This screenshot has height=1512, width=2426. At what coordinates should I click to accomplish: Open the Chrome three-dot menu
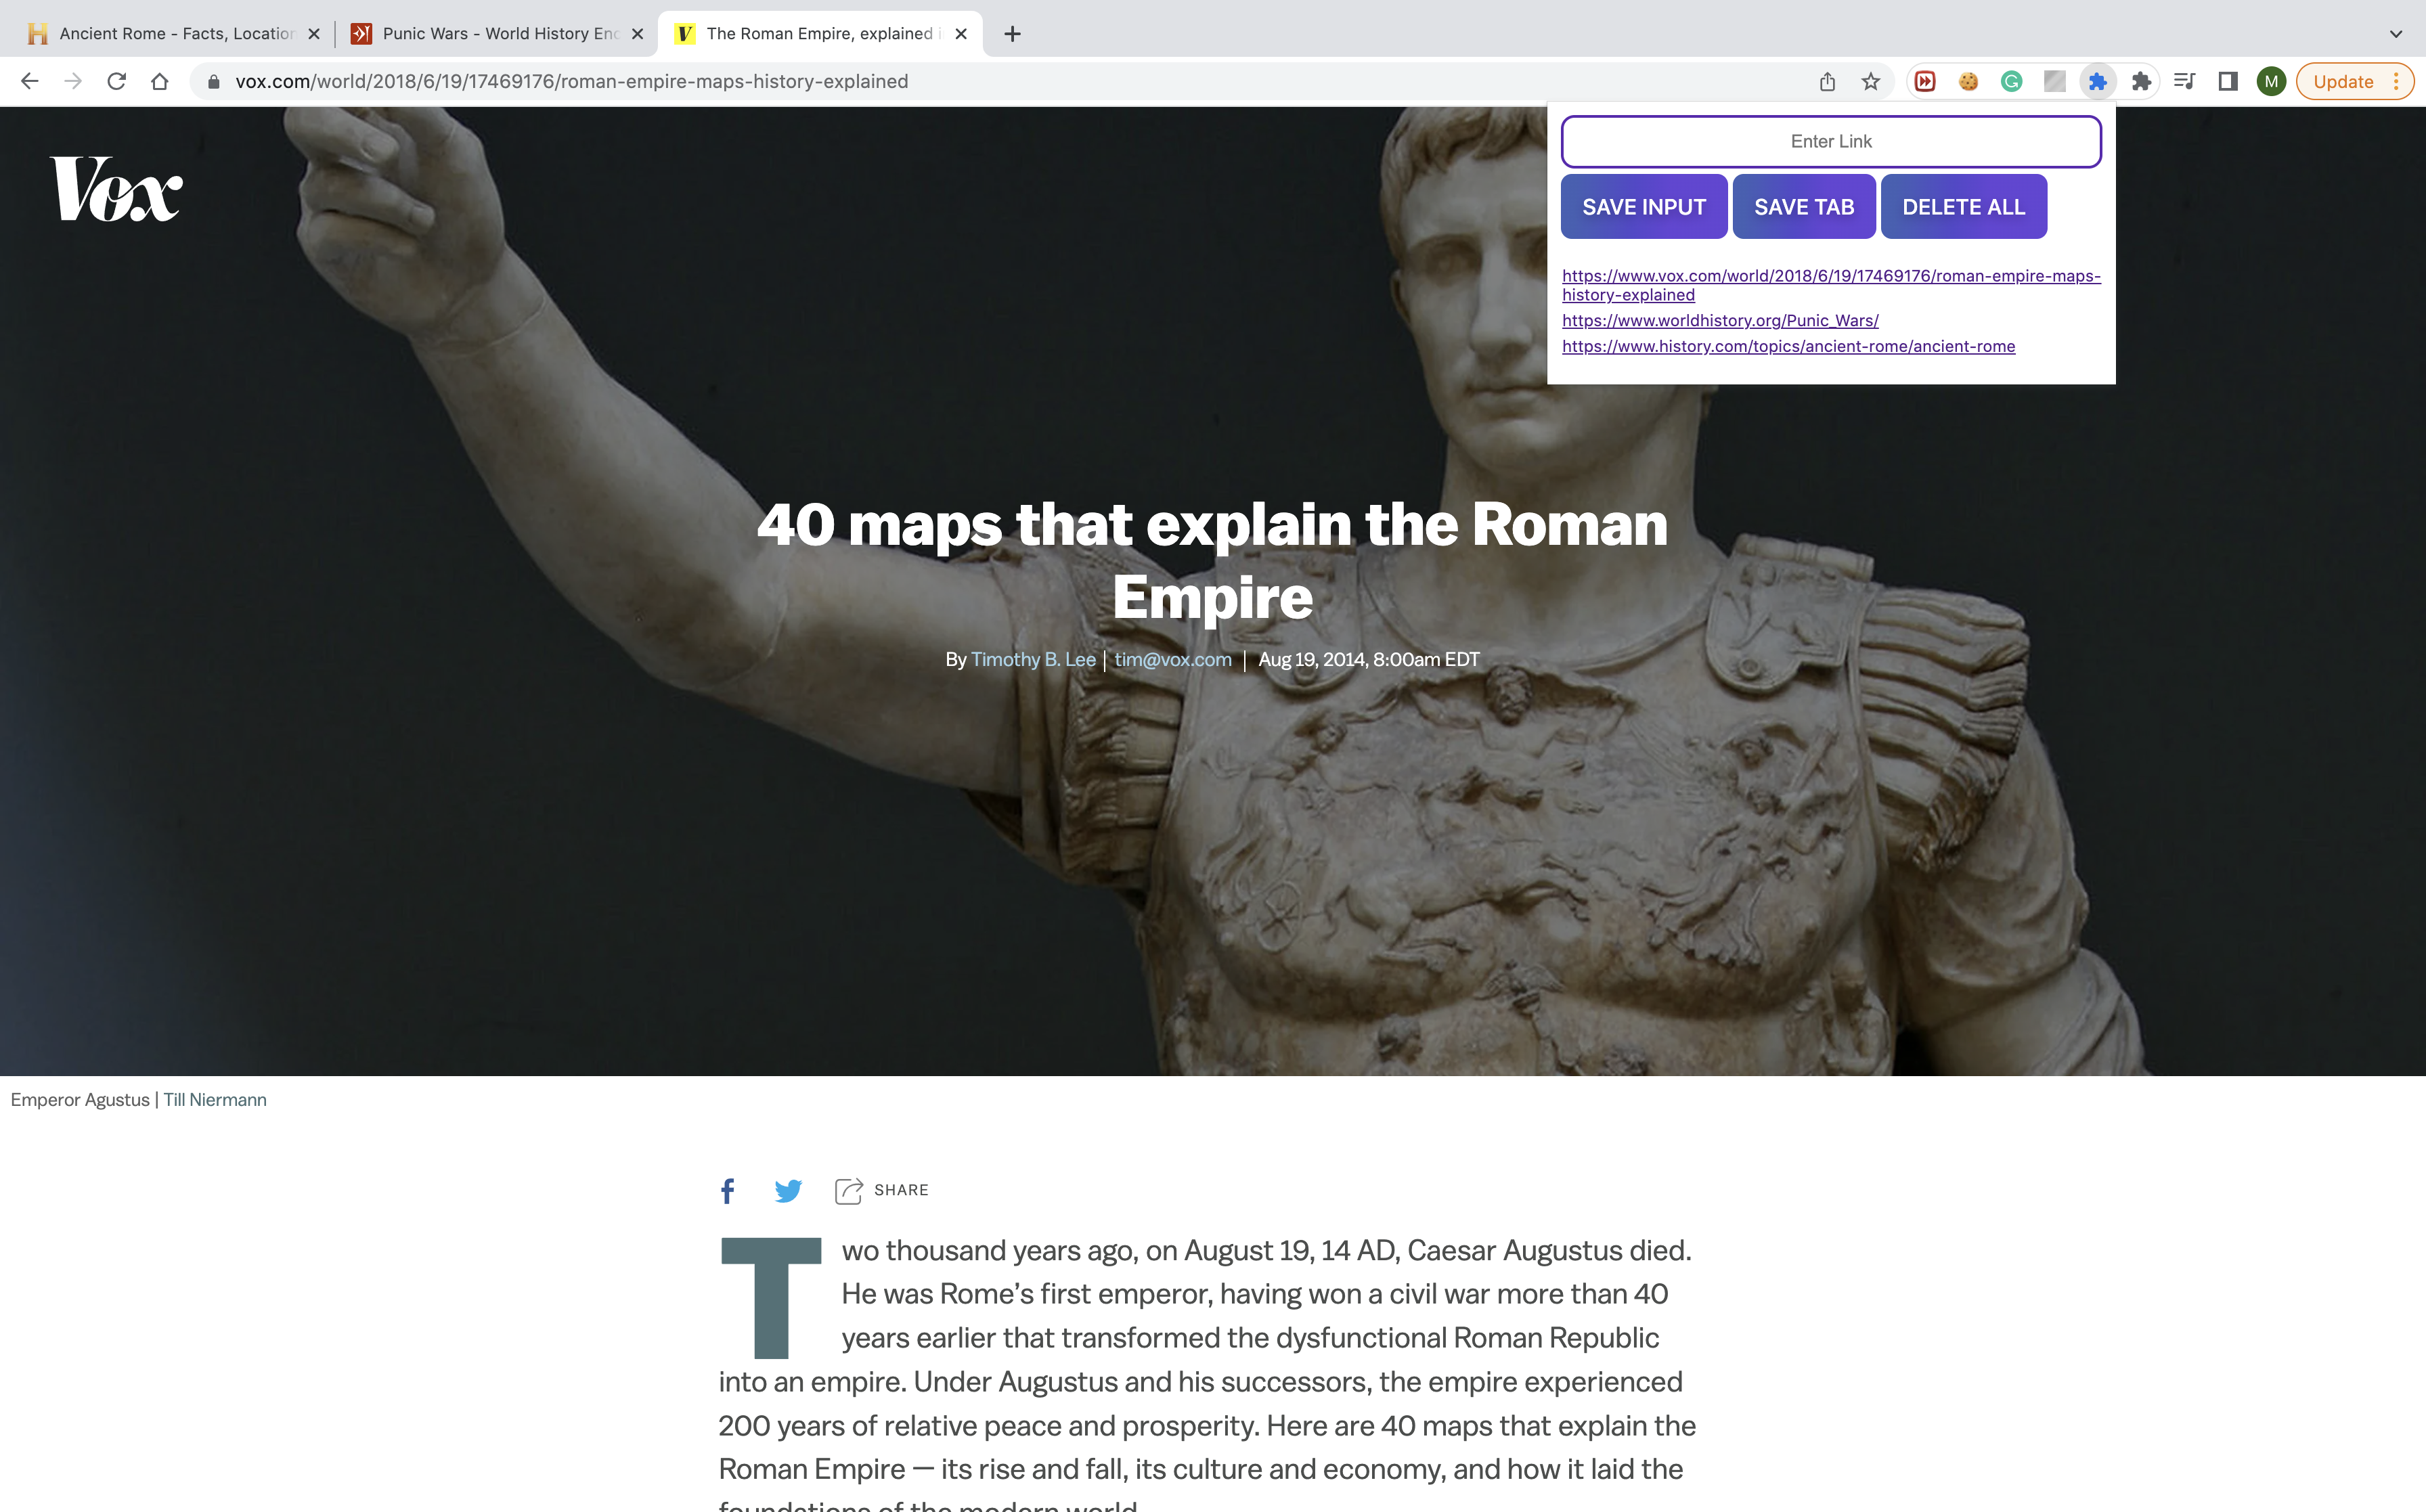tap(2397, 82)
